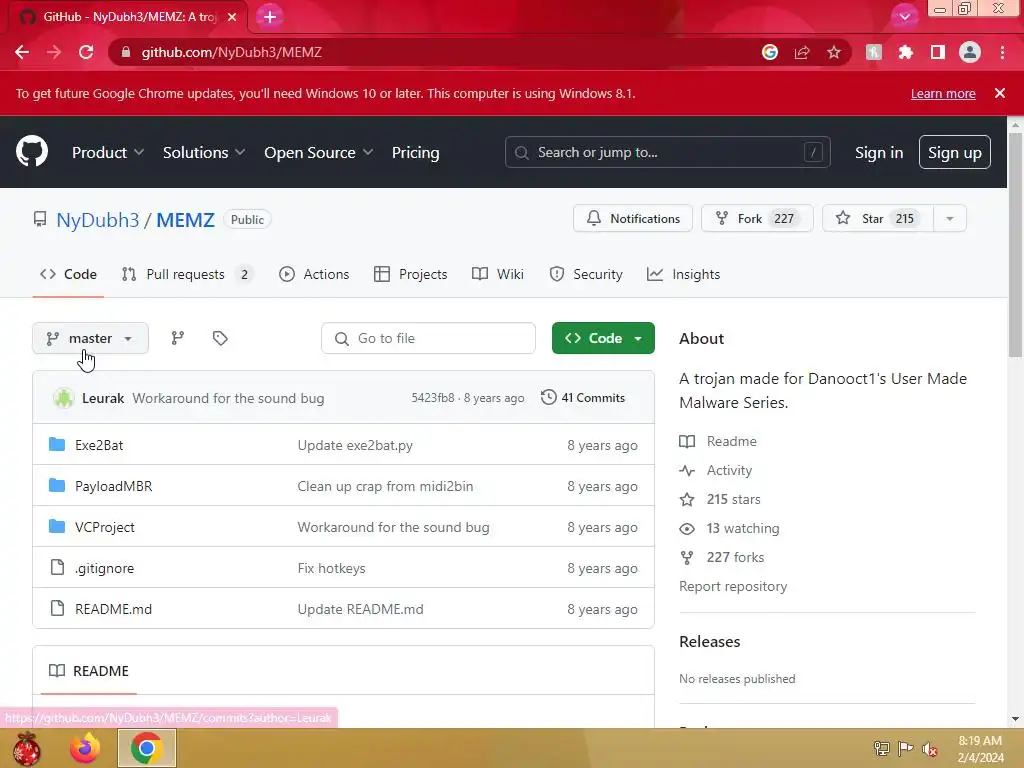Click Chrome icon in the taskbar
The height and width of the screenshot is (768, 1024).
146,748
